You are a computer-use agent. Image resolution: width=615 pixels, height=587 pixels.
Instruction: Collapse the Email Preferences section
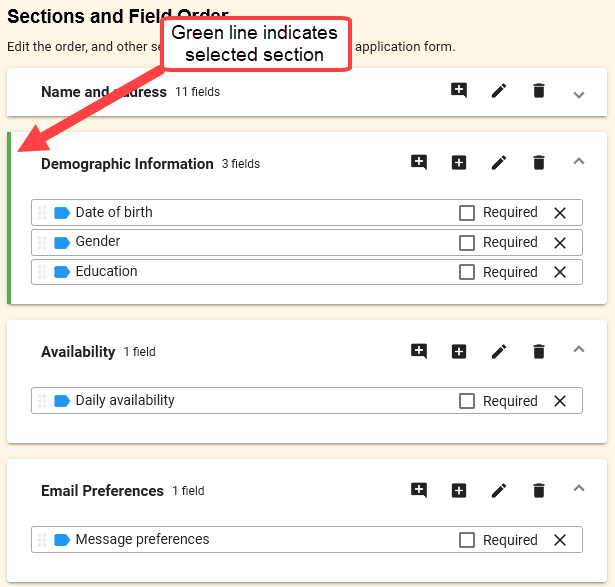tap(579, 488)
